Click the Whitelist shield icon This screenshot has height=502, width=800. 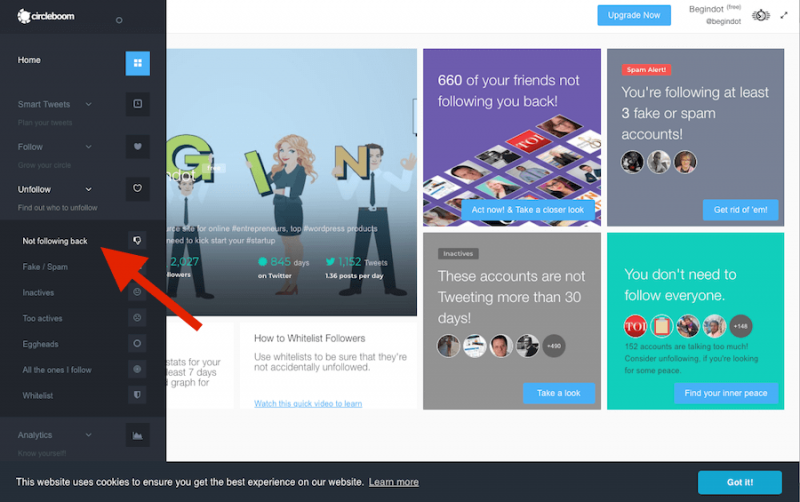coord(137,394)
